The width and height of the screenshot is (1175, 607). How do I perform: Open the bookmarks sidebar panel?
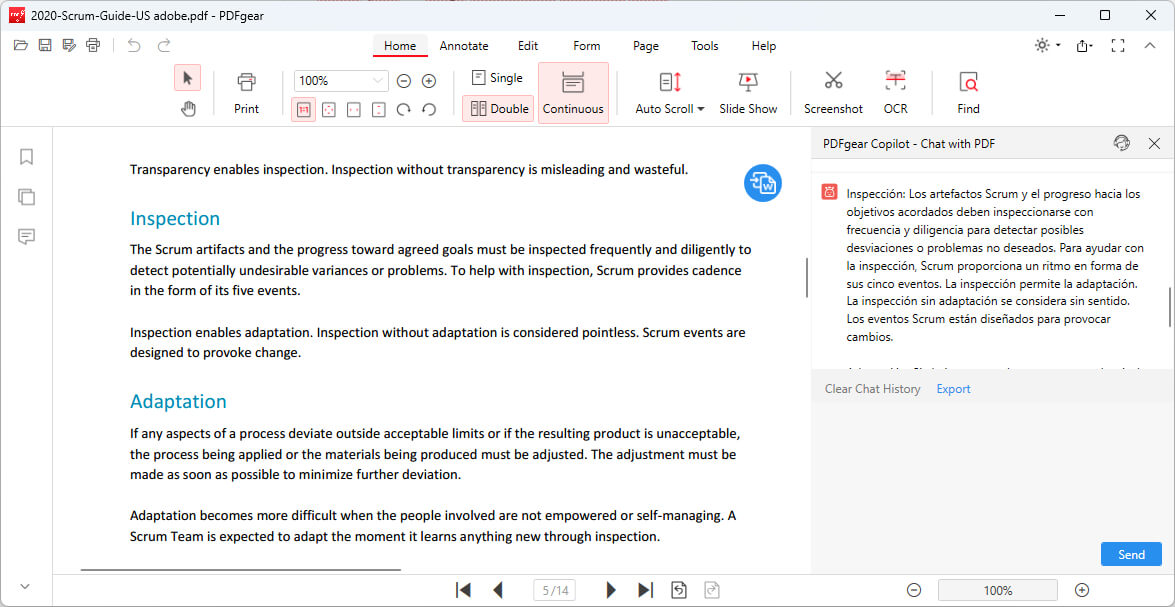coord(26,157)
